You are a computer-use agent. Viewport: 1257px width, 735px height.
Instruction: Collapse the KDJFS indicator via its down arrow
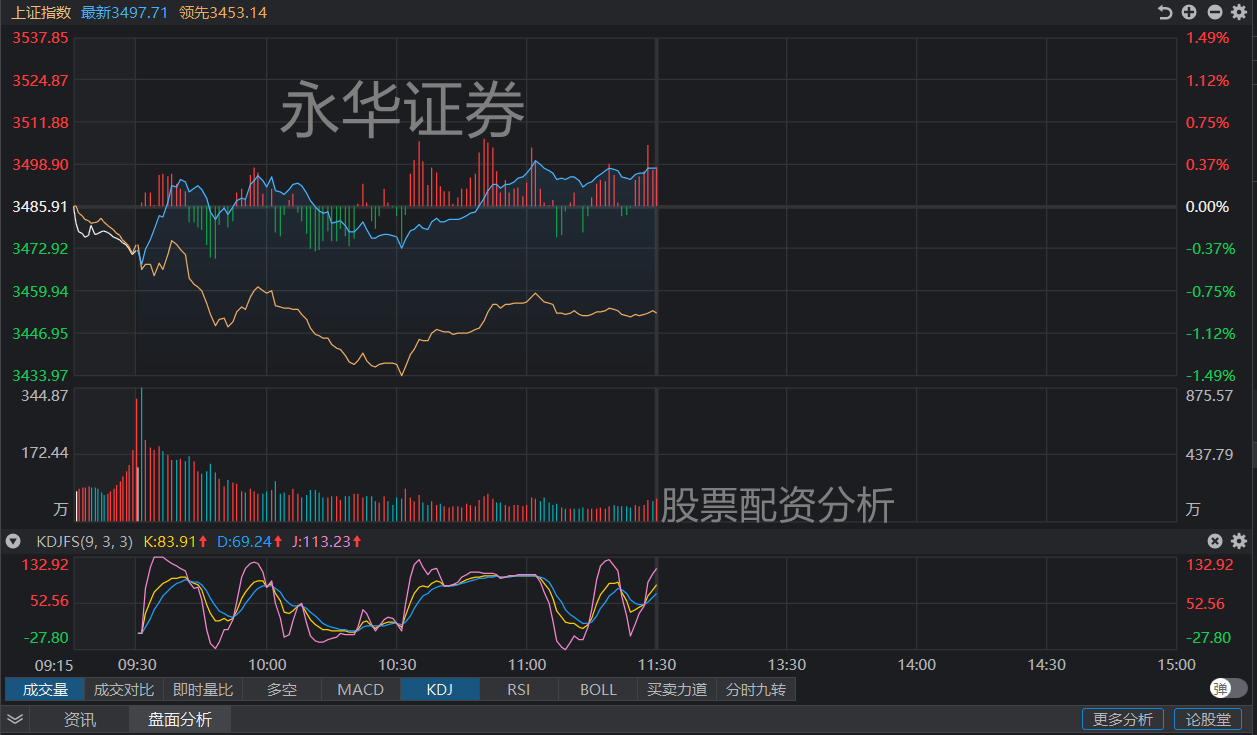(13, 541)
